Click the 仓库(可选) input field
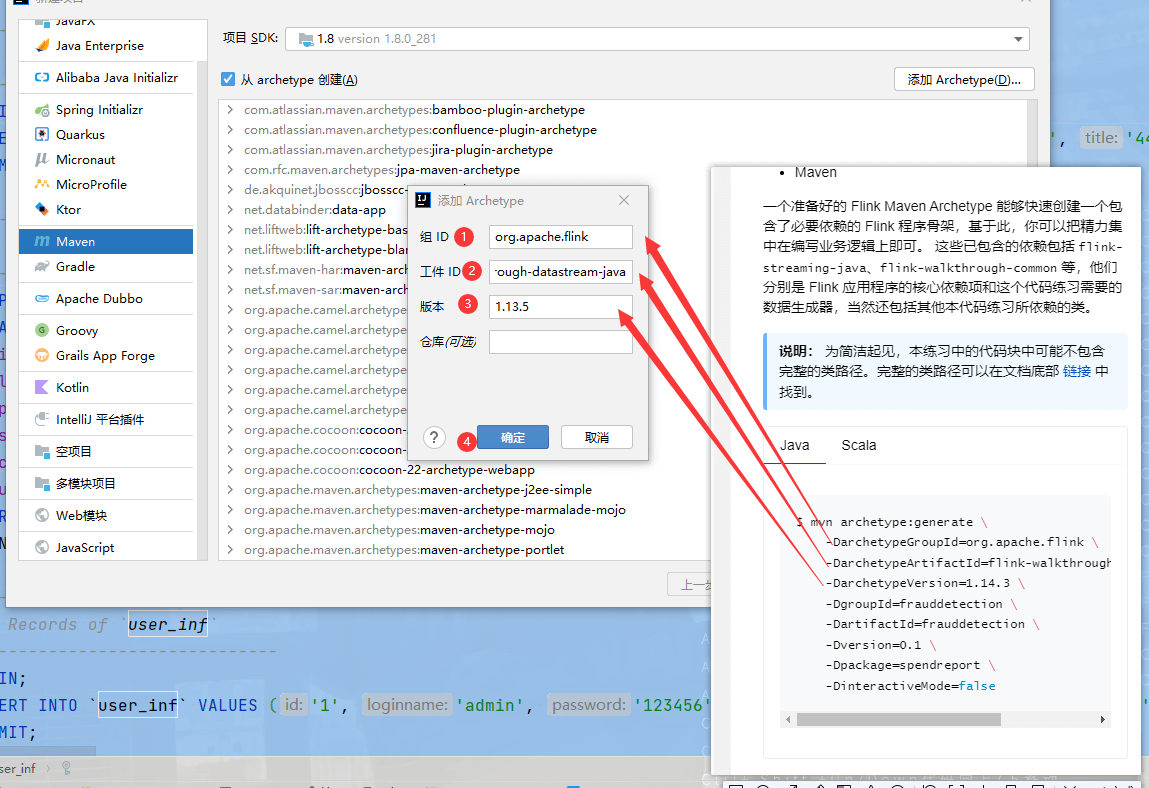This screenshot has width=1149, height=788. [x=561, y=342]
